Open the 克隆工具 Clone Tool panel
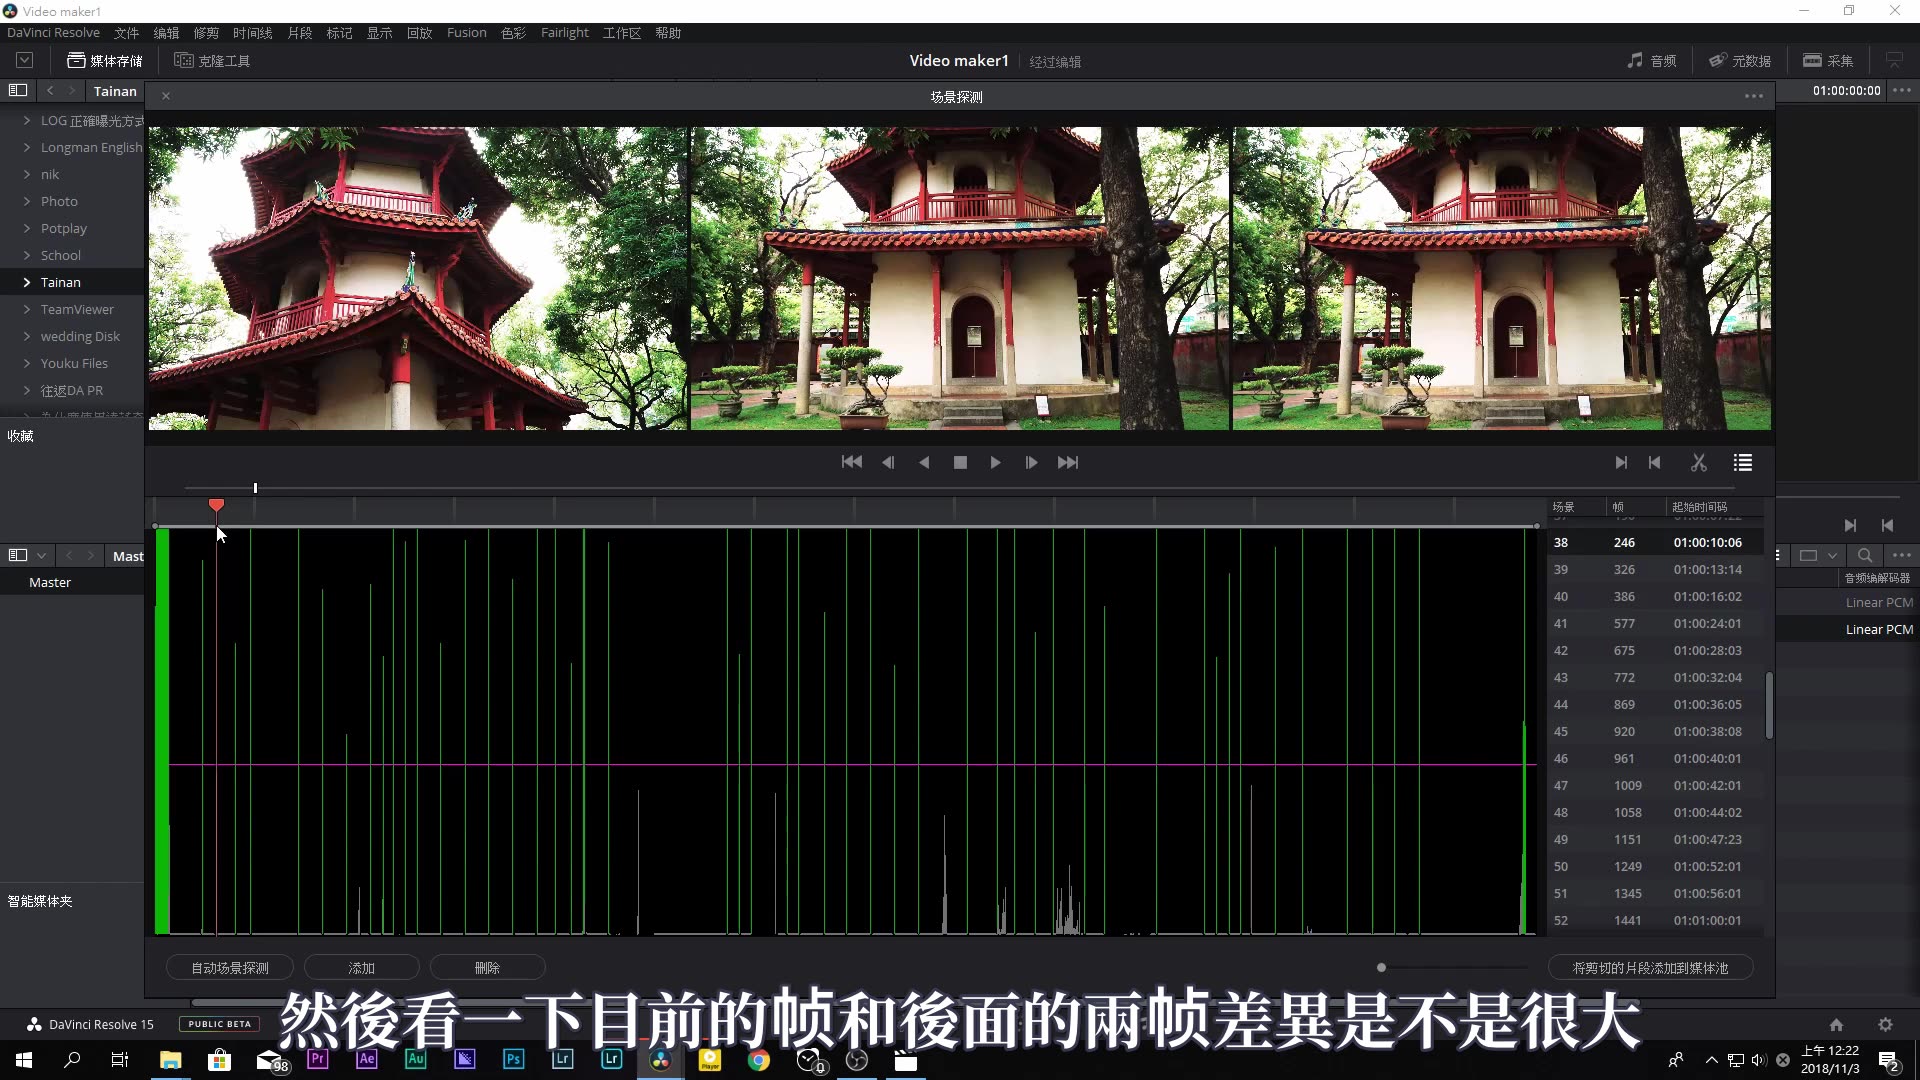This screenshot has height=1080, width=1920. click(x=212, y=60)
